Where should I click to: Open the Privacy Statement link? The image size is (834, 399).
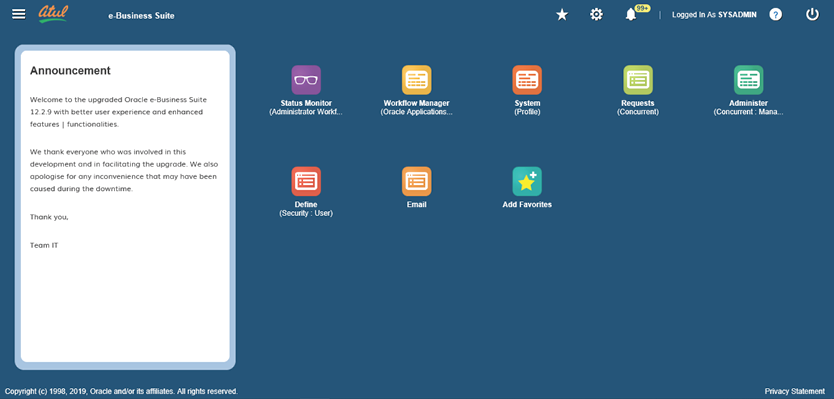pos(795,391)
